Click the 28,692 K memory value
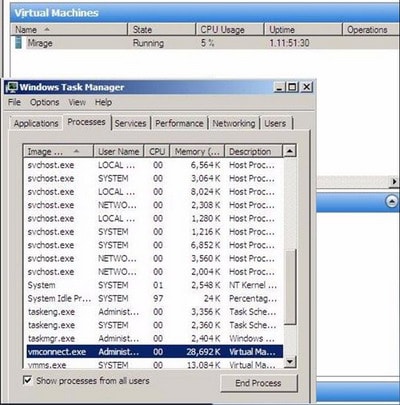This screenshot has width=400, height=405. (x=203, y=352)
